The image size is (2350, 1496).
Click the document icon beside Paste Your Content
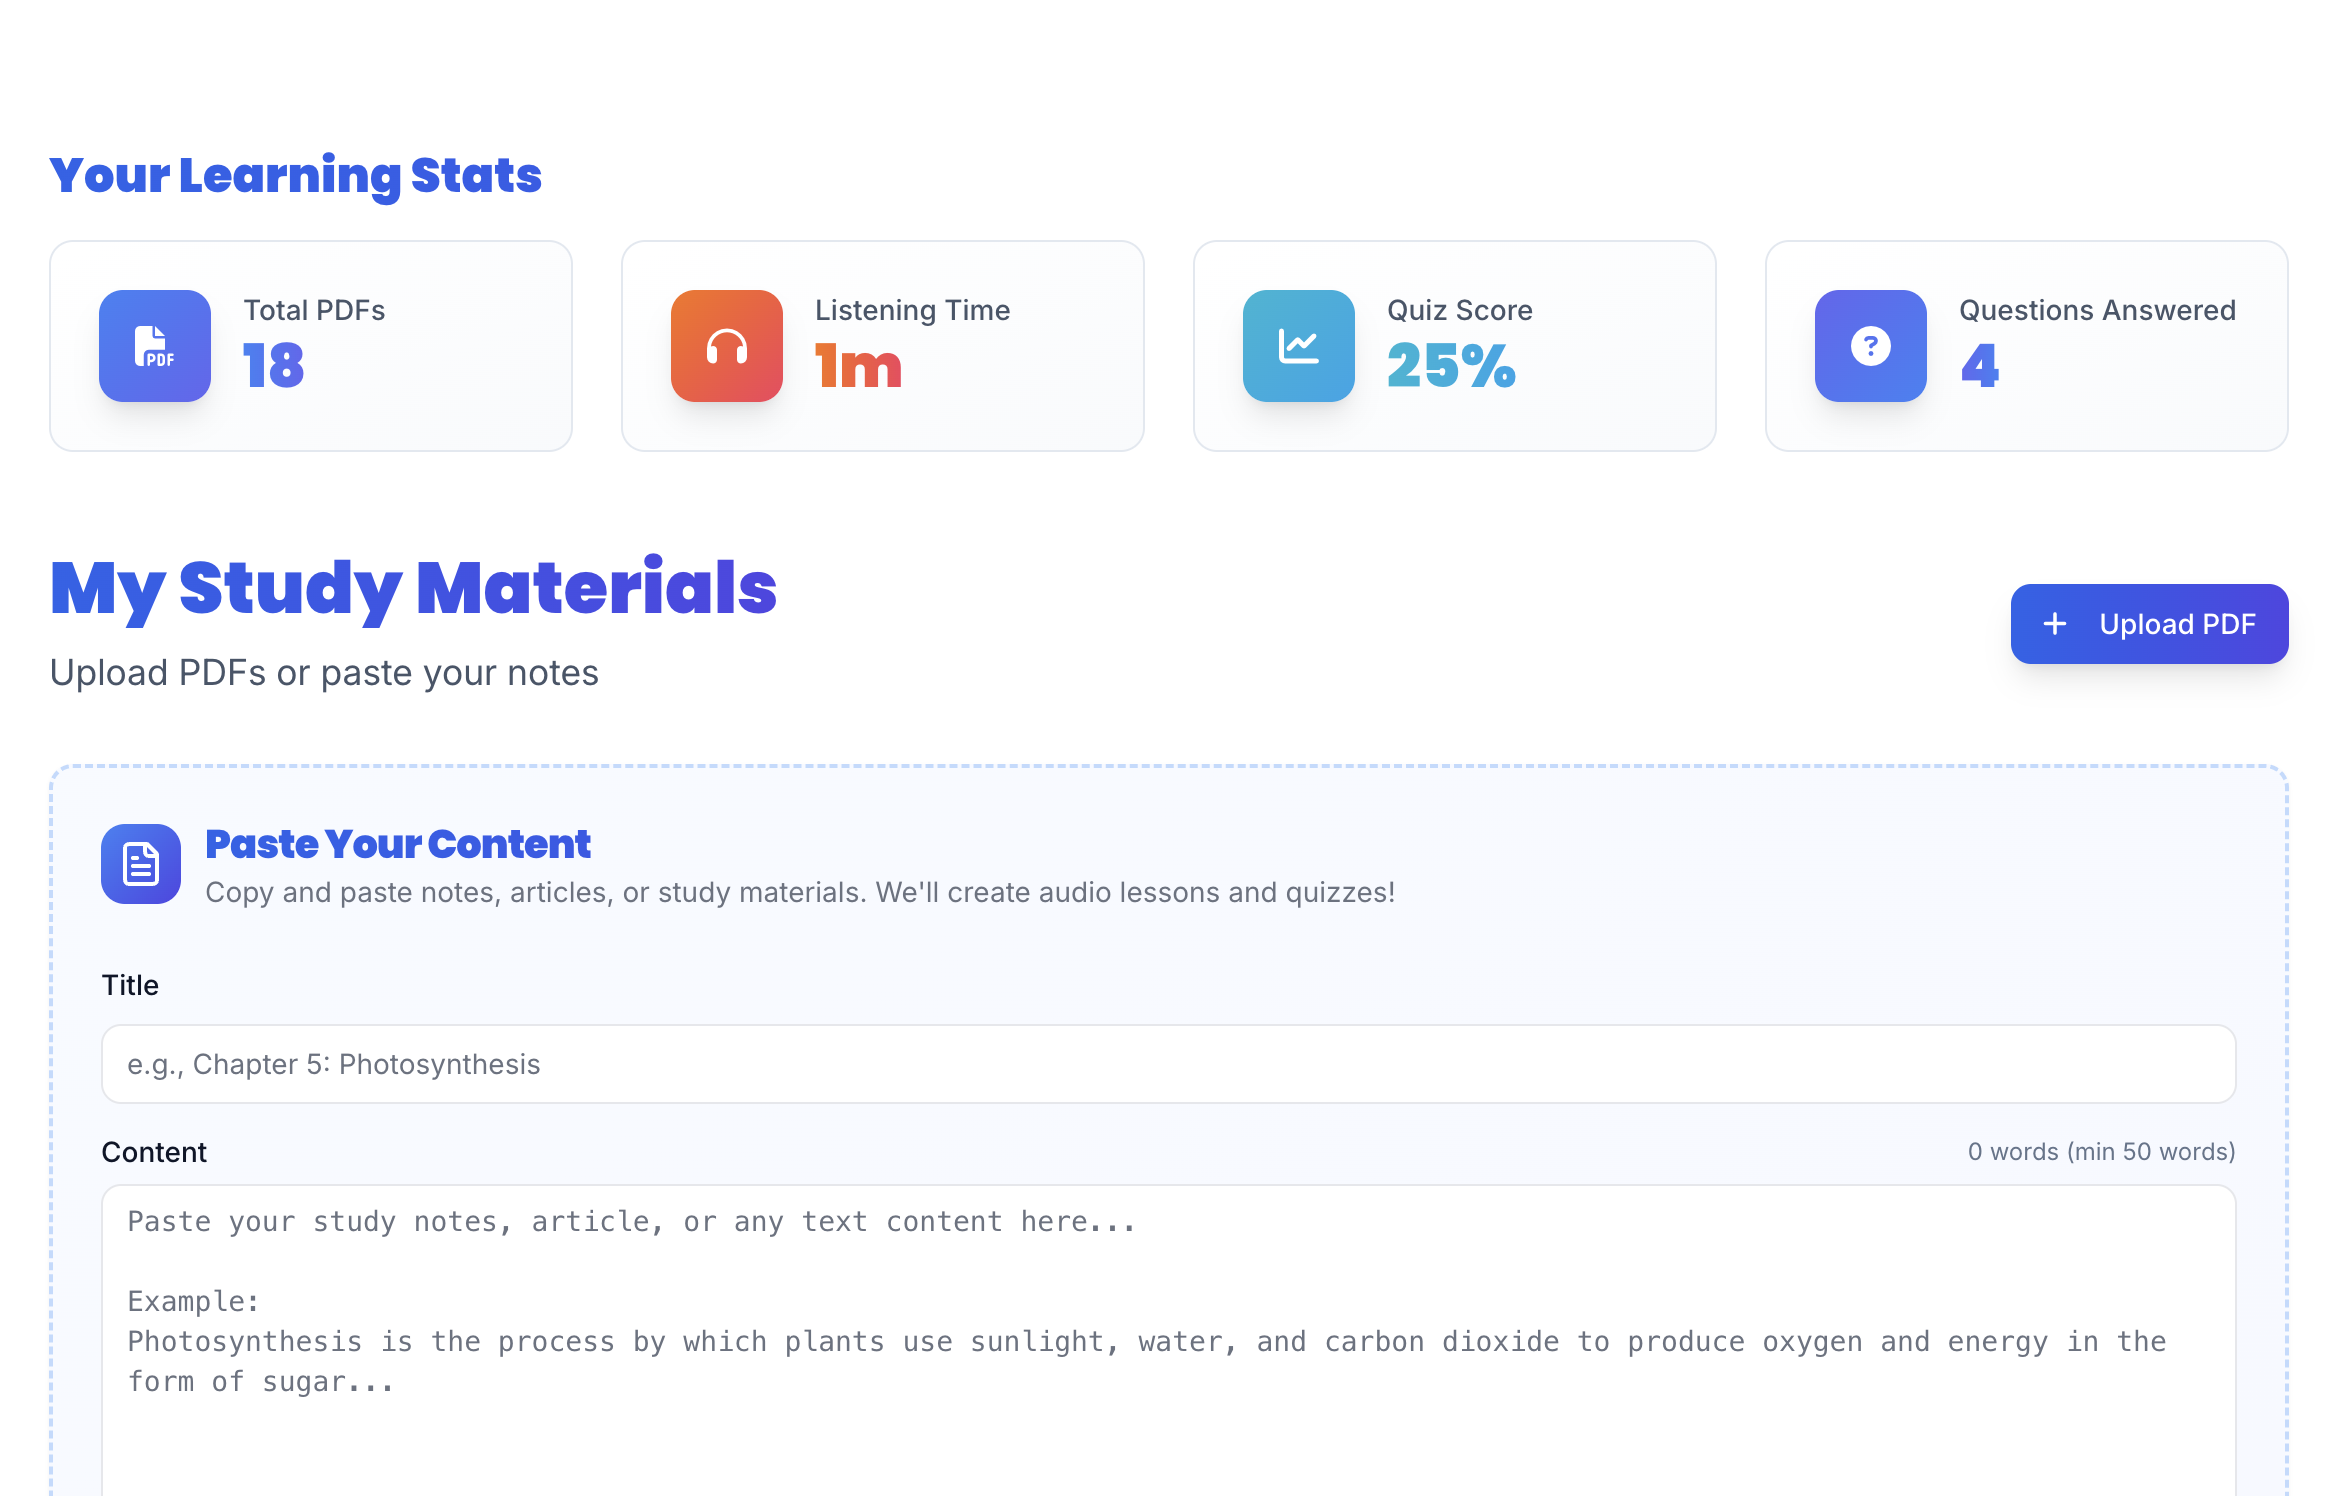141,864
